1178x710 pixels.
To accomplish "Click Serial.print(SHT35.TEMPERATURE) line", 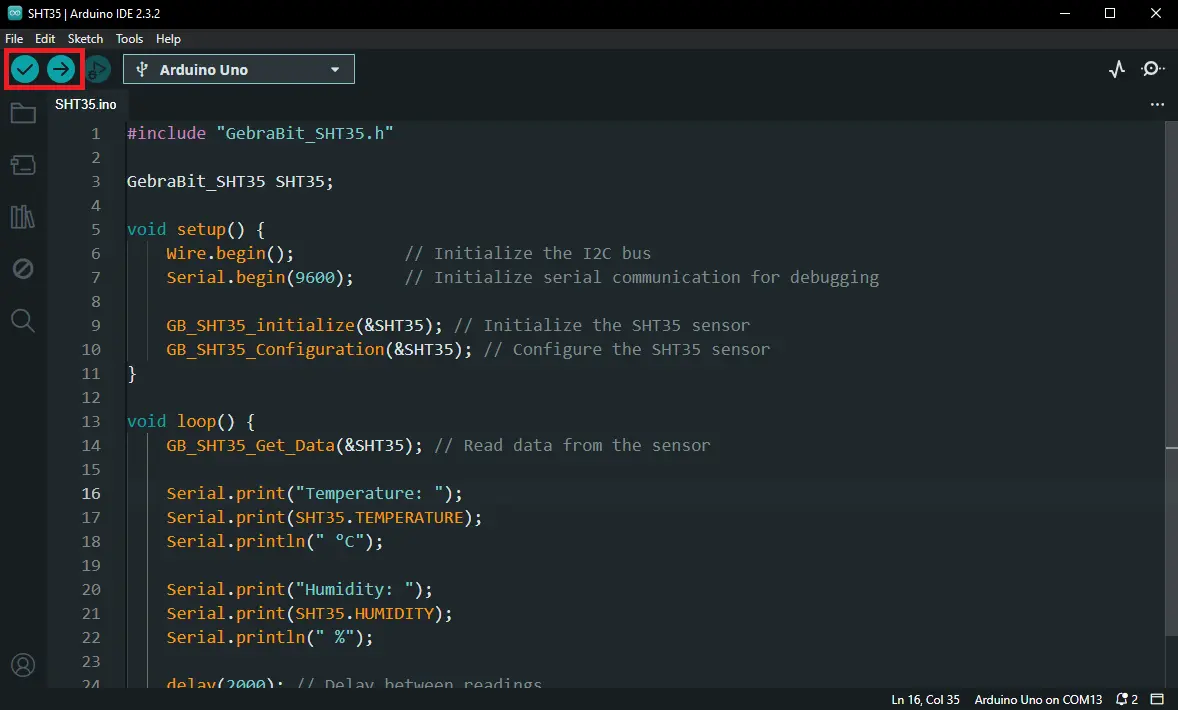I will [324, 518].
